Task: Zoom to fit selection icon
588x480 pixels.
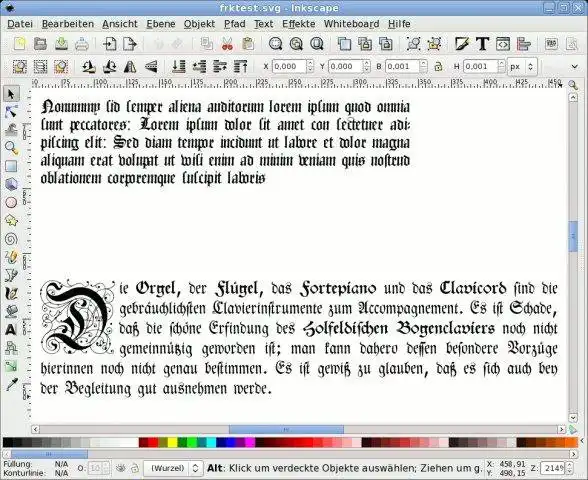Action: point(275,44)
